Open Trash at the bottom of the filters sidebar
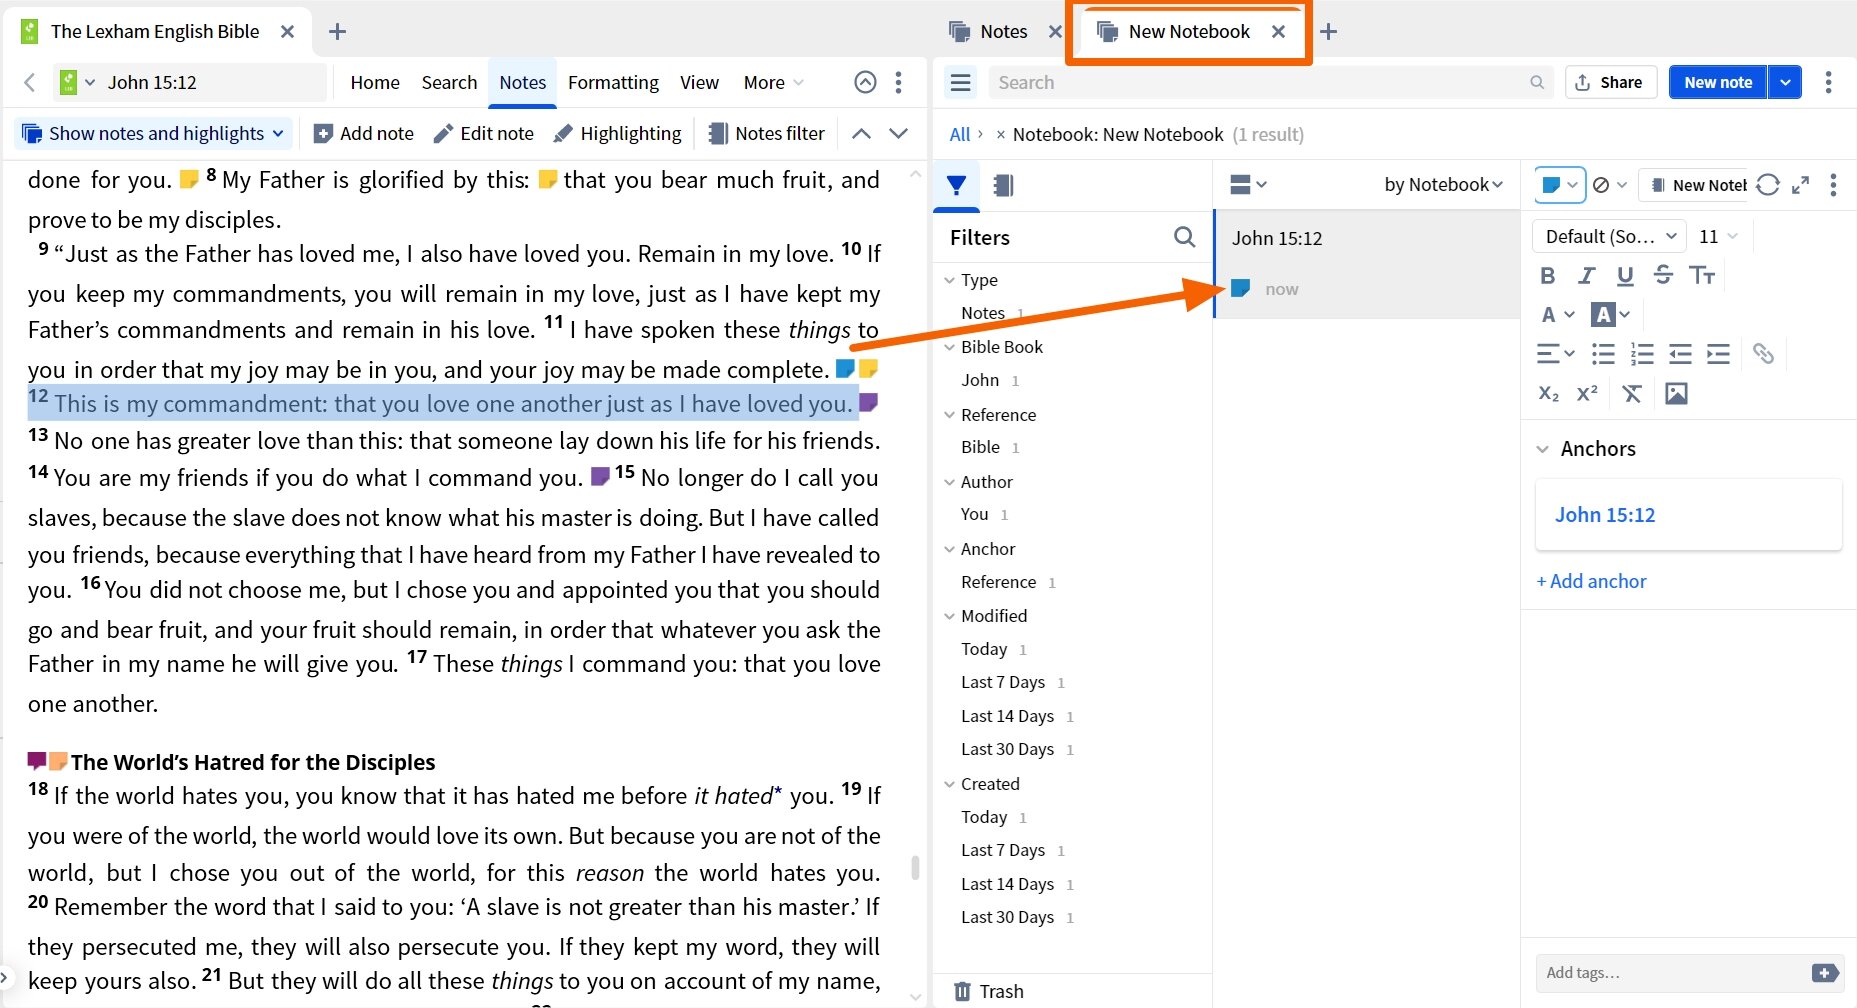The image size is (1857, 1008). coord(988,991)
